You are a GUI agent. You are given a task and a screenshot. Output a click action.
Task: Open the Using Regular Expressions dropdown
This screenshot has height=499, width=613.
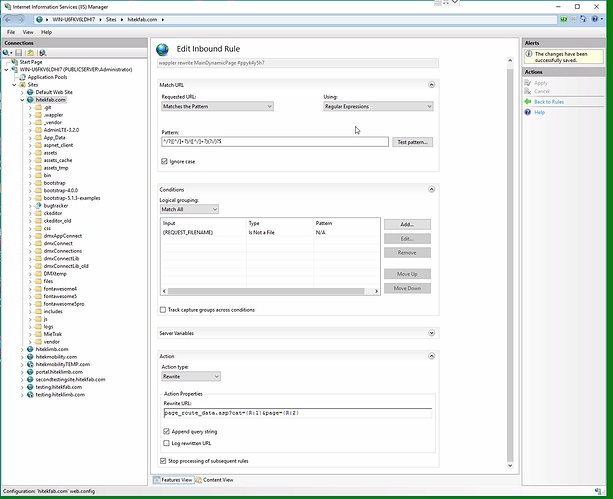point(377,106)
